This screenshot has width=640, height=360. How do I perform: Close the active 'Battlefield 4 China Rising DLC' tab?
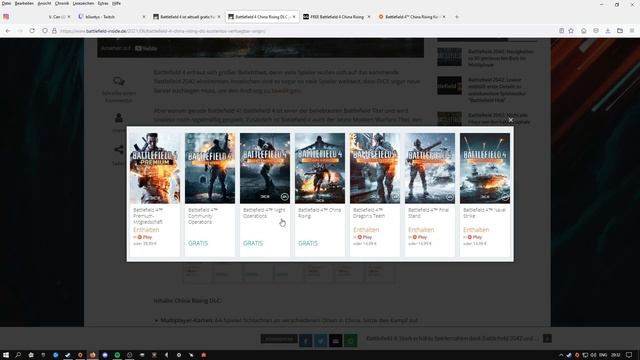coord(294,17)
